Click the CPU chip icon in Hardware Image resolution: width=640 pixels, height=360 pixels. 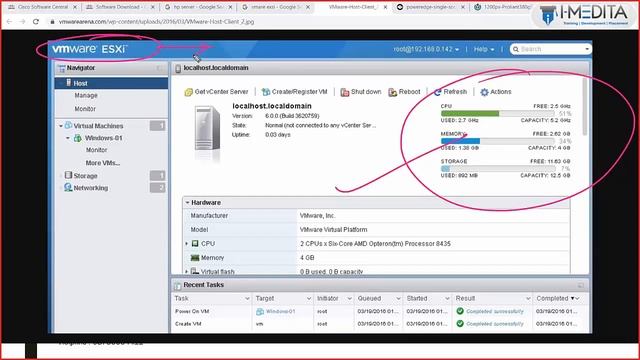point(195,243)
